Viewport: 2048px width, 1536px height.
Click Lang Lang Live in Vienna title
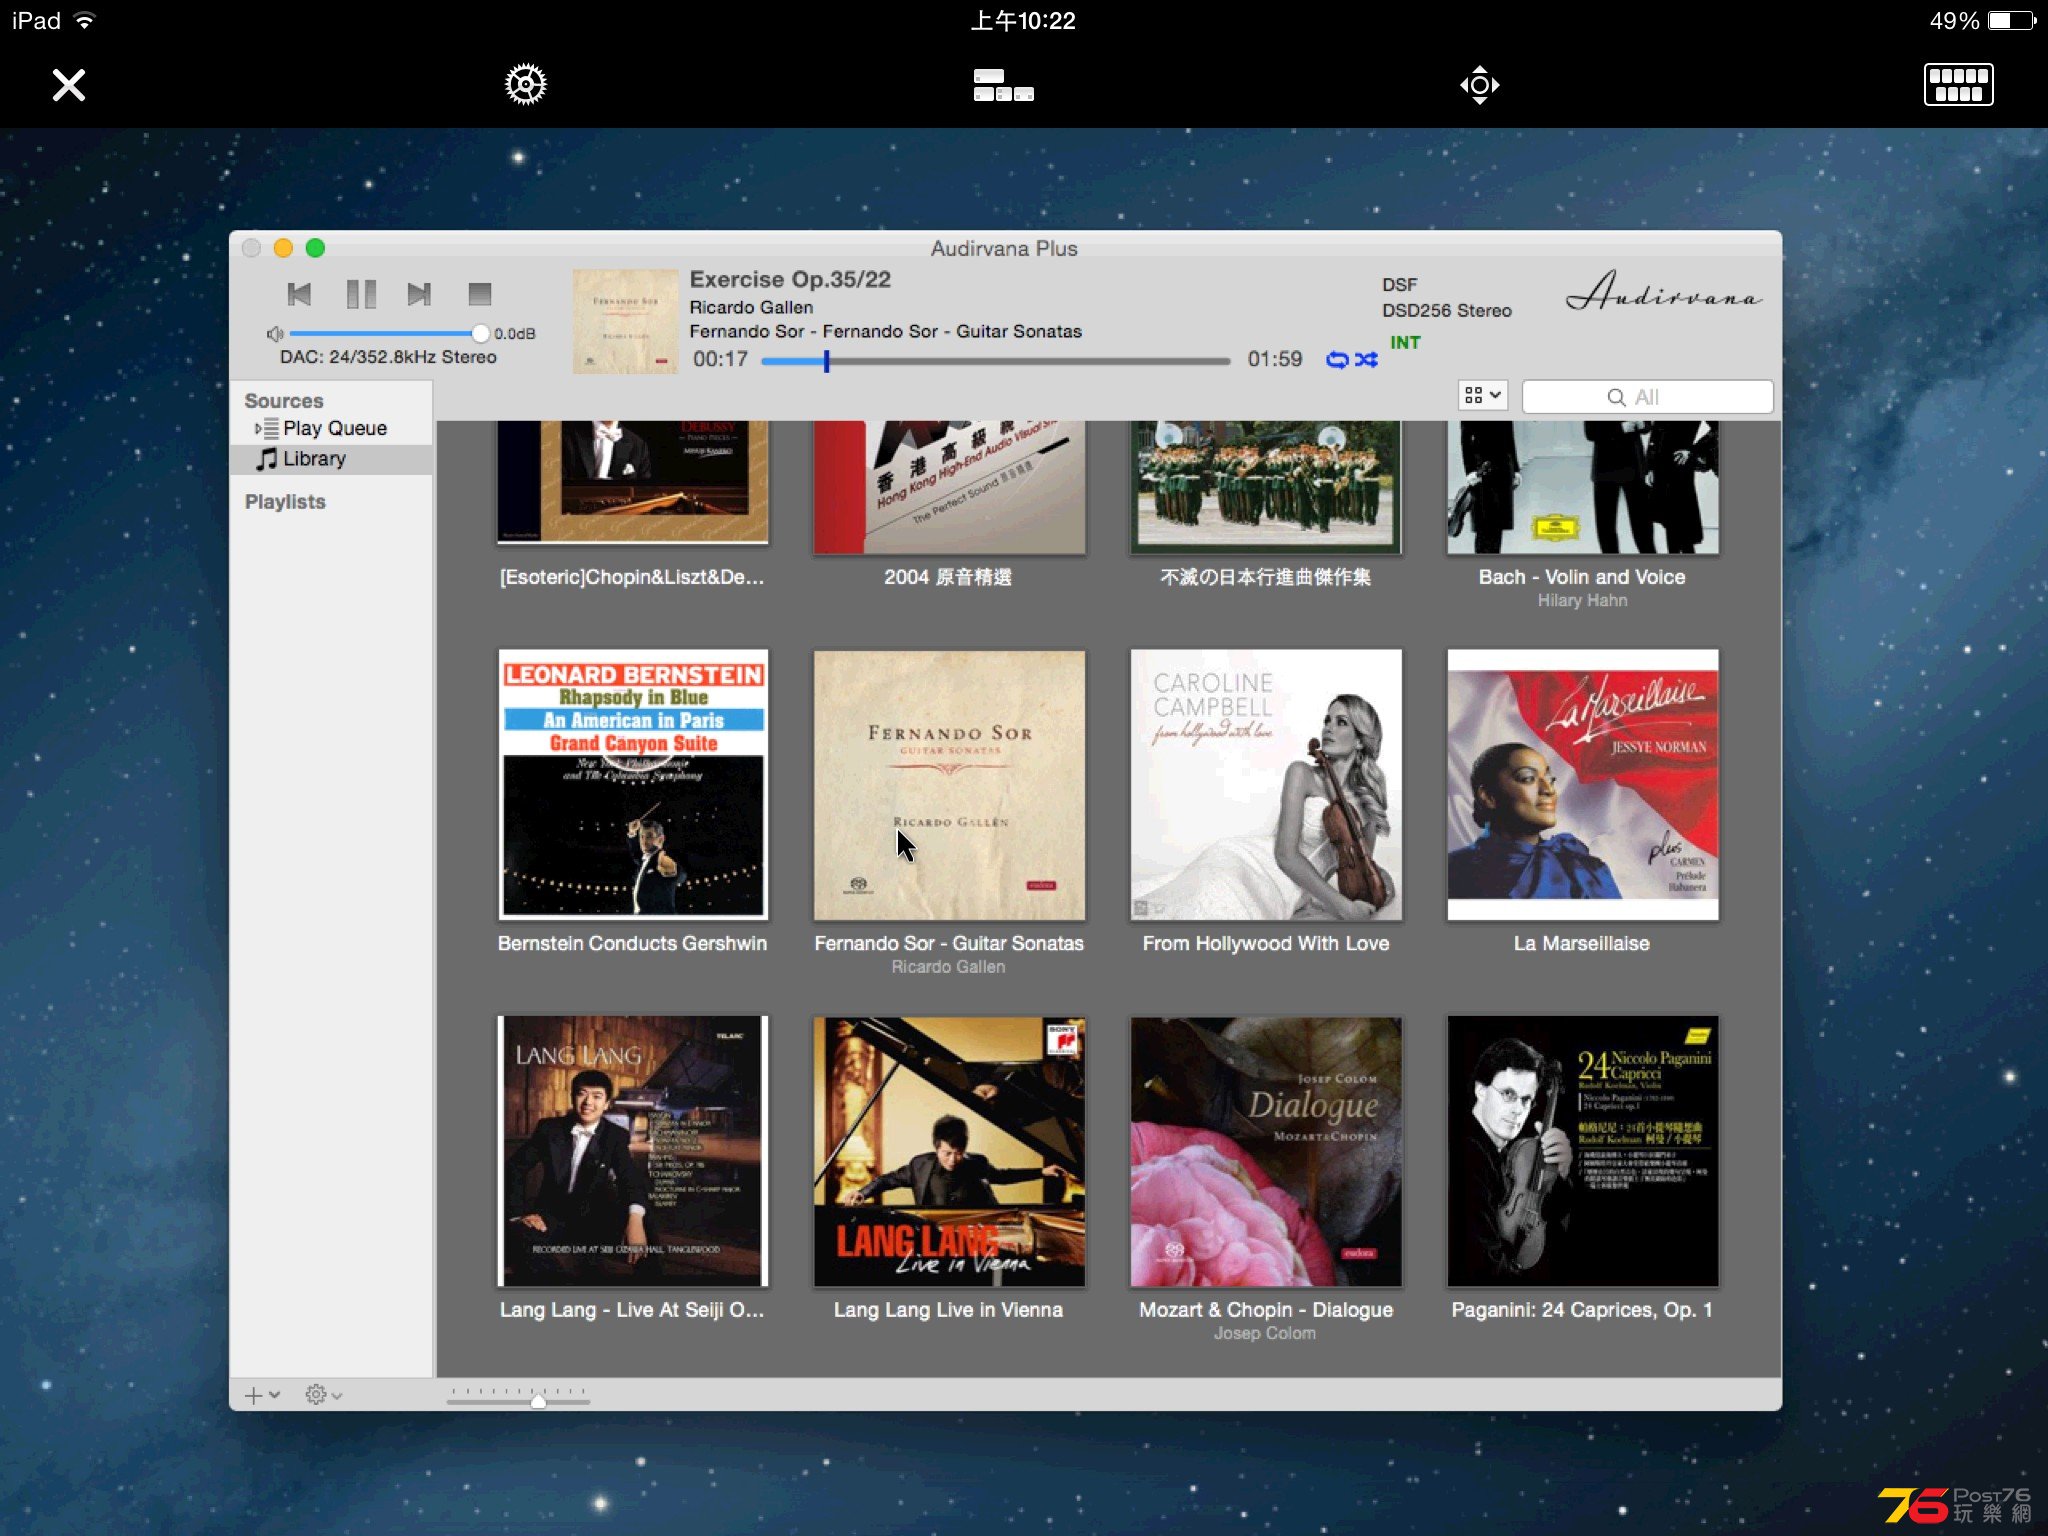click(x=948, y=1310)
